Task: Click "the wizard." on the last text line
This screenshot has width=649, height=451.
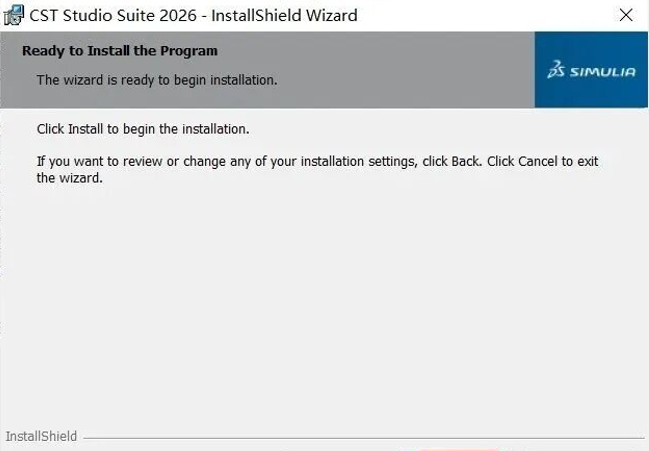Action: (70, 178)
